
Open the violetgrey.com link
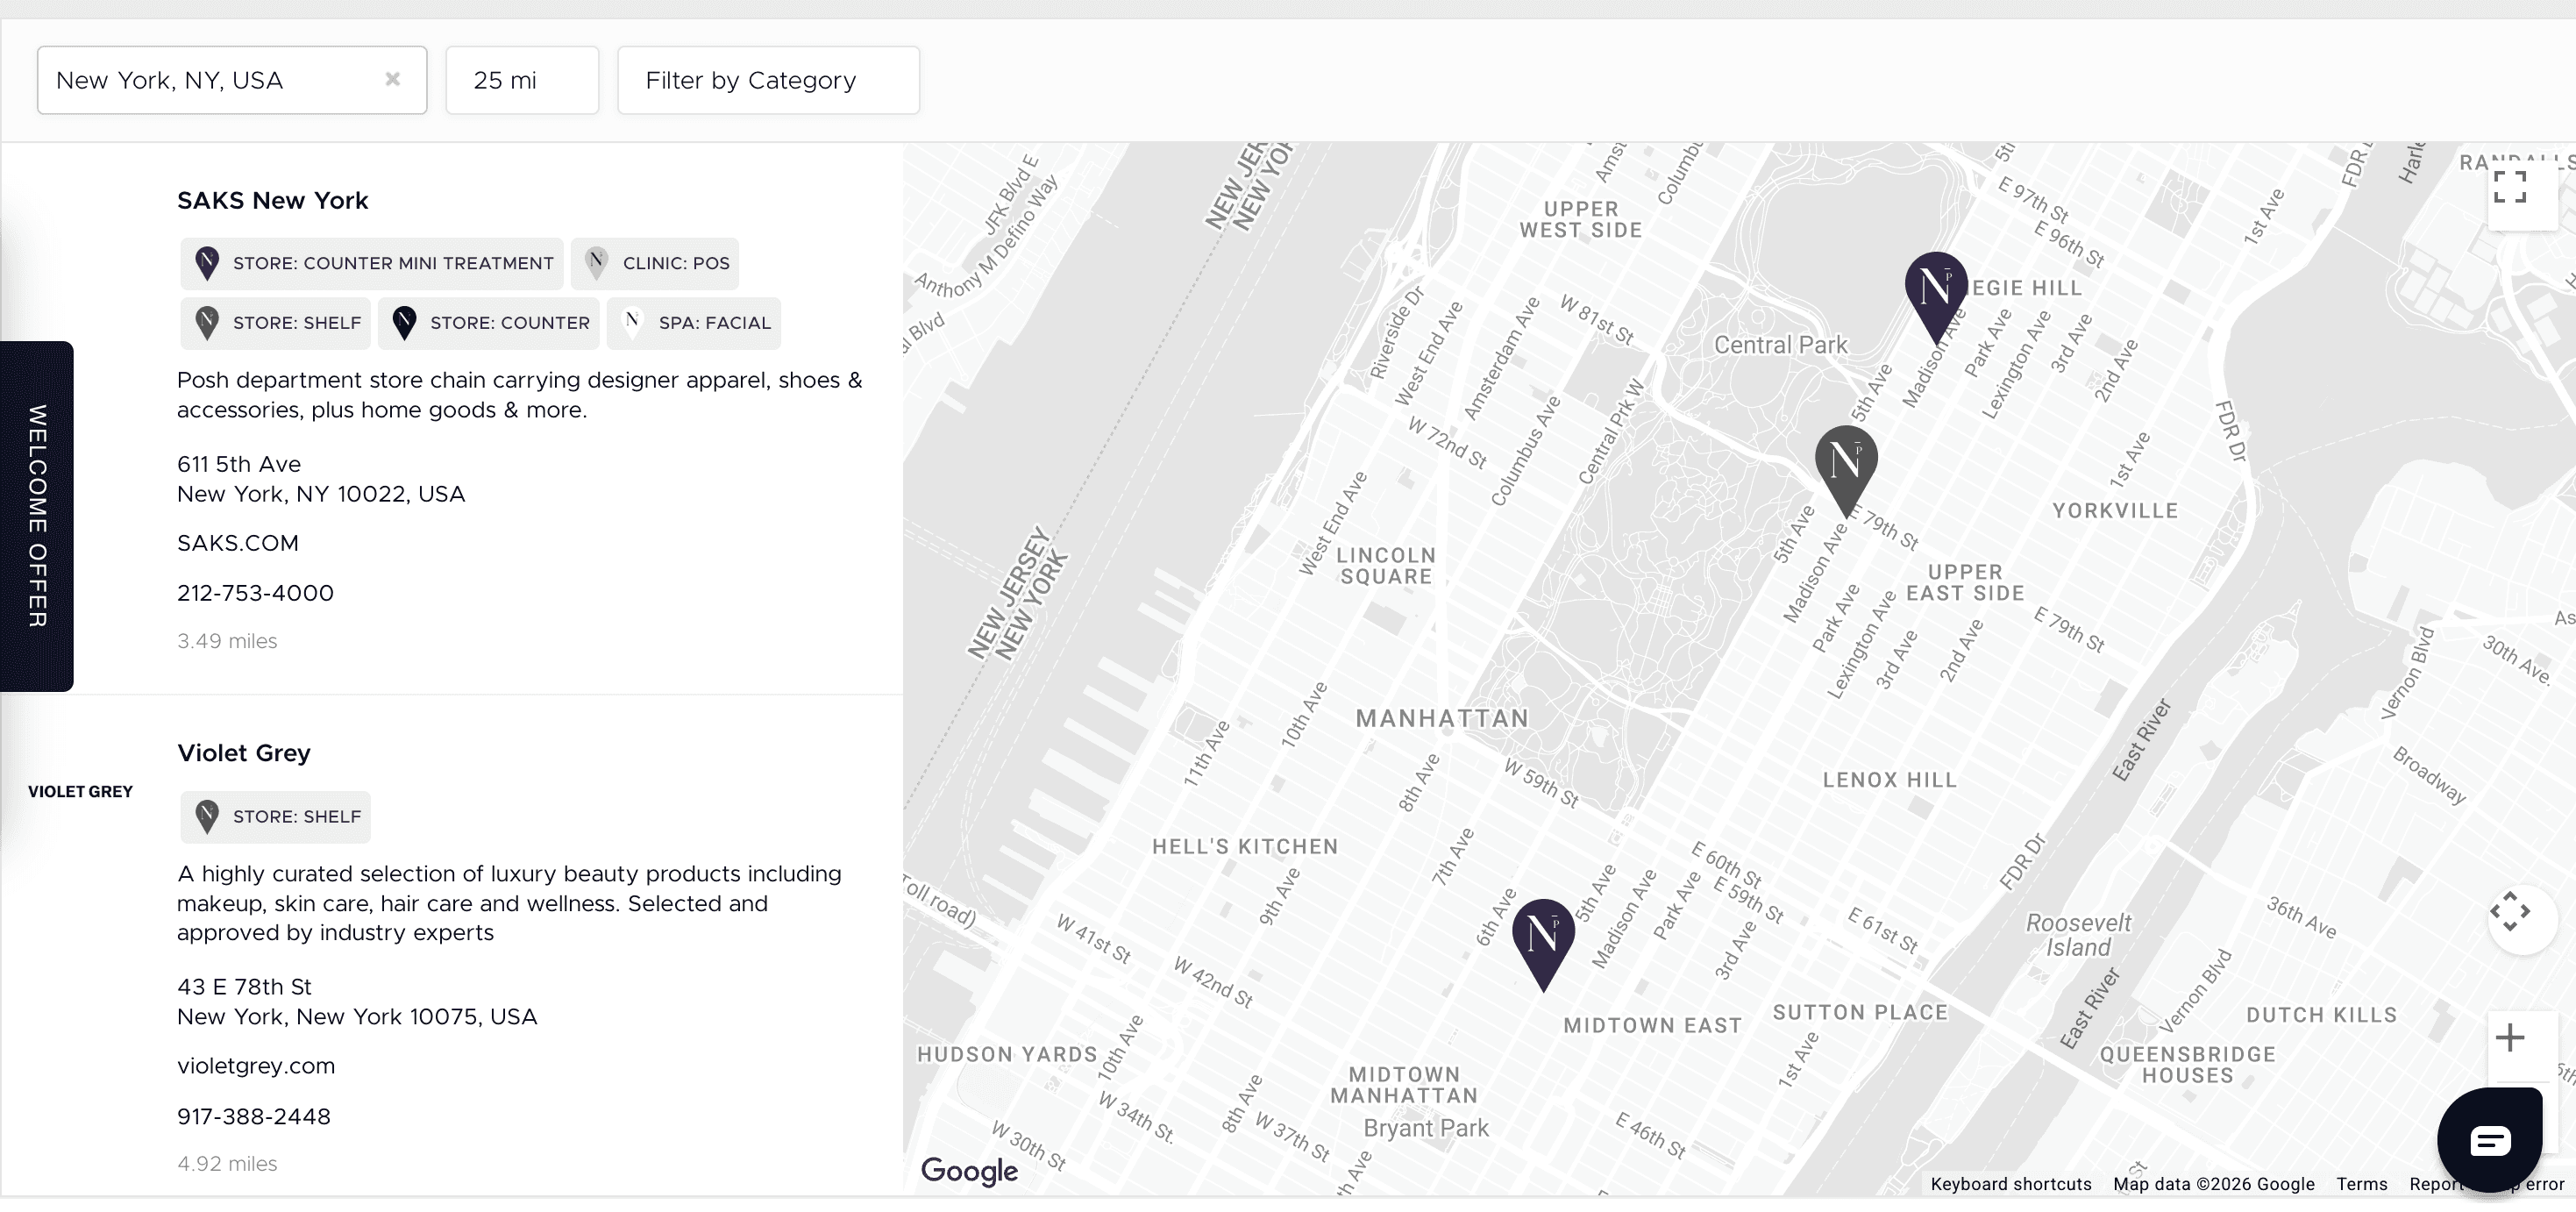click(256, 1066)
